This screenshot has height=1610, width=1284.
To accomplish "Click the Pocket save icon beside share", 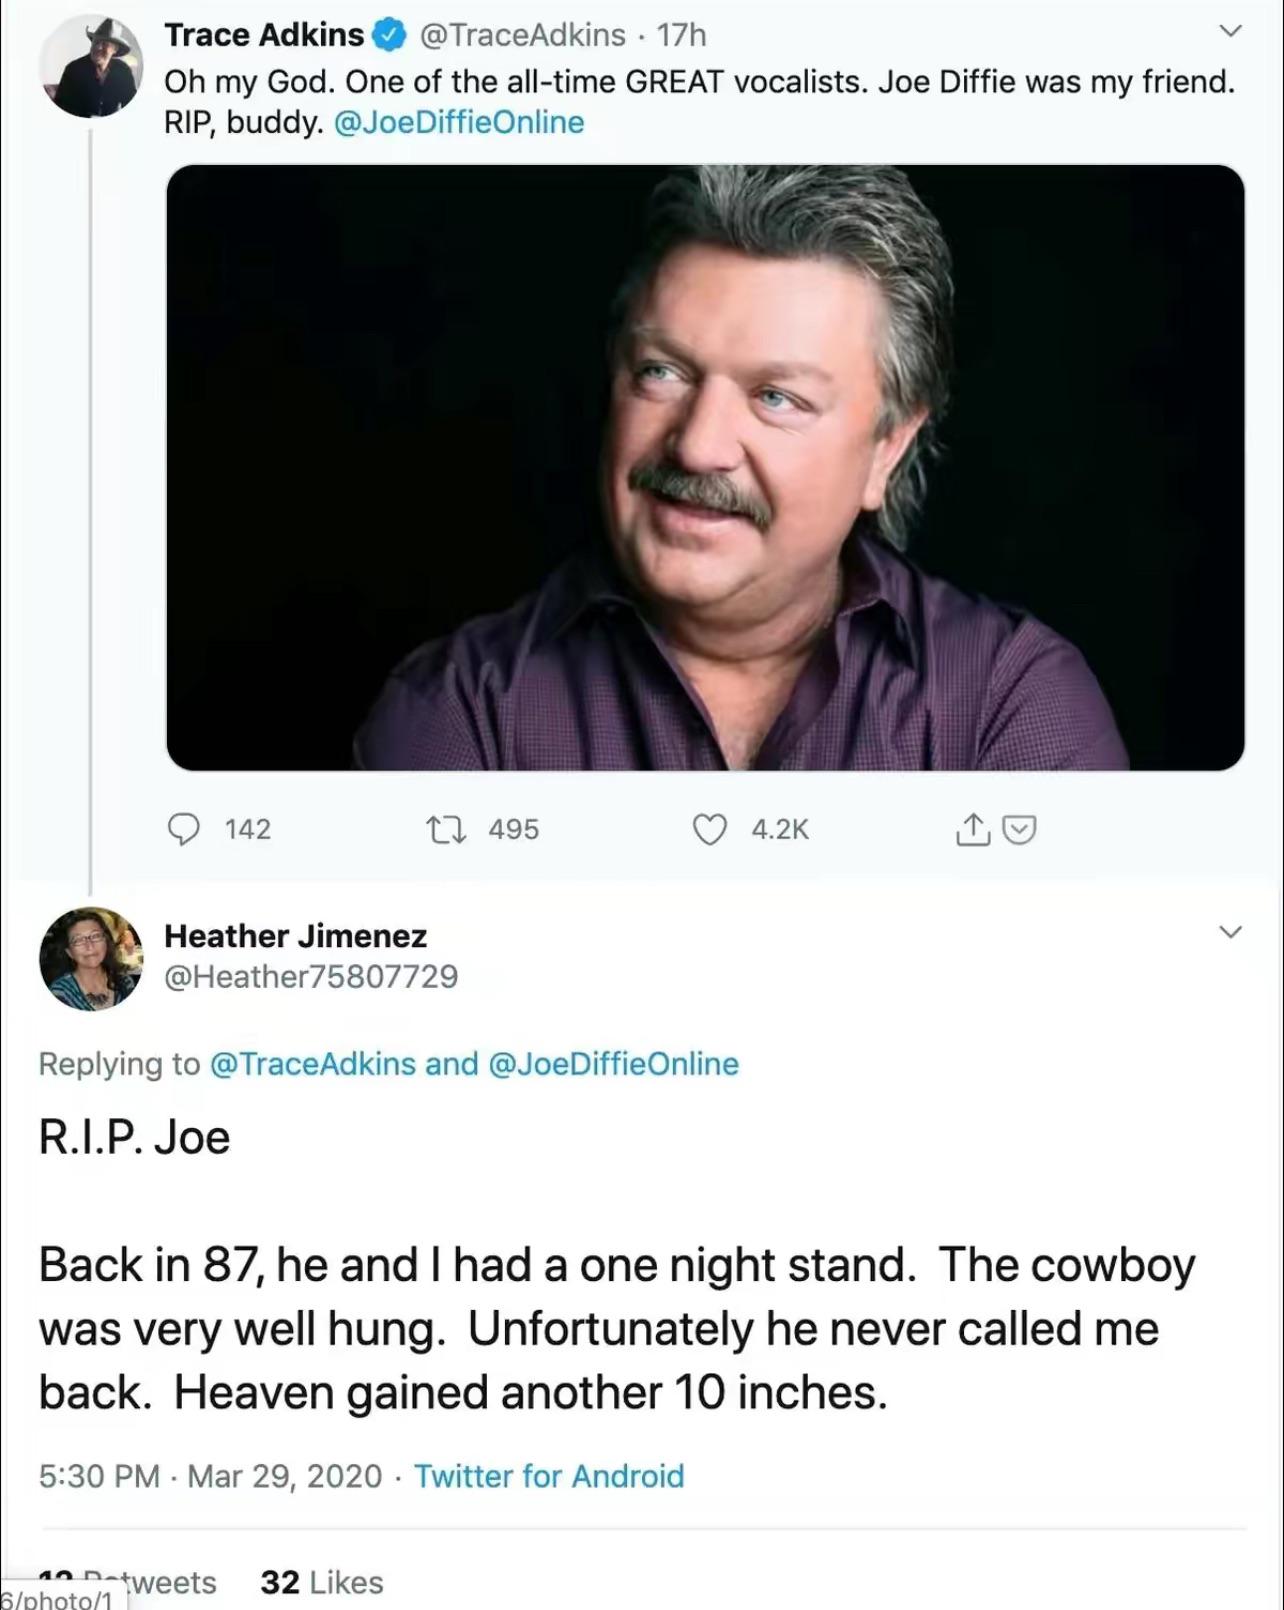I will [1019, 829].
